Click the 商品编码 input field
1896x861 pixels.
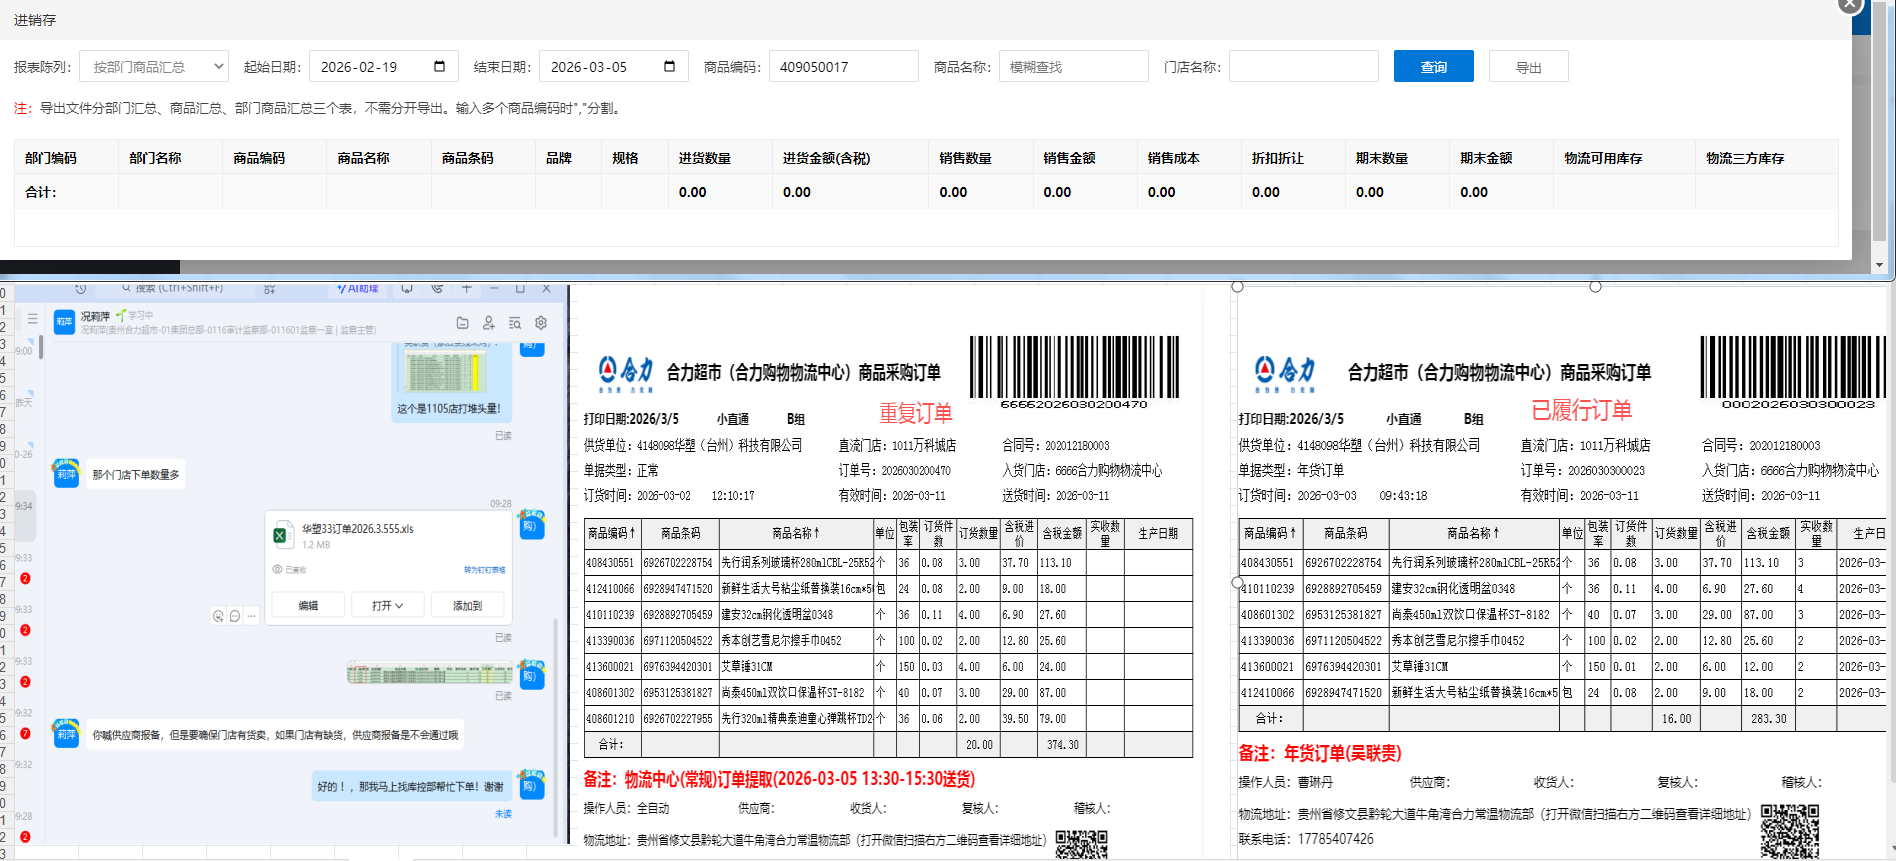pos(843,67)
